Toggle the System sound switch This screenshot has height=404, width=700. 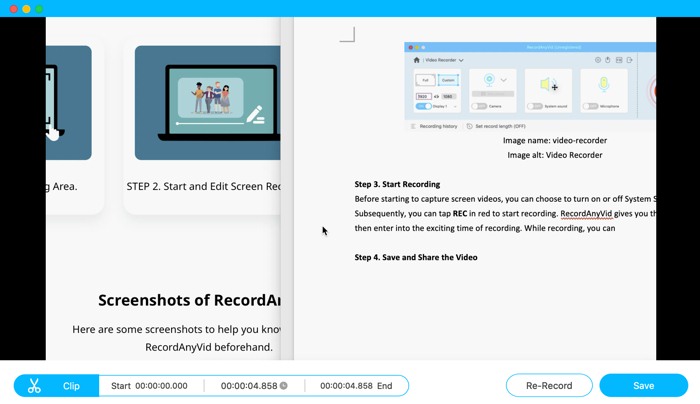534,106
